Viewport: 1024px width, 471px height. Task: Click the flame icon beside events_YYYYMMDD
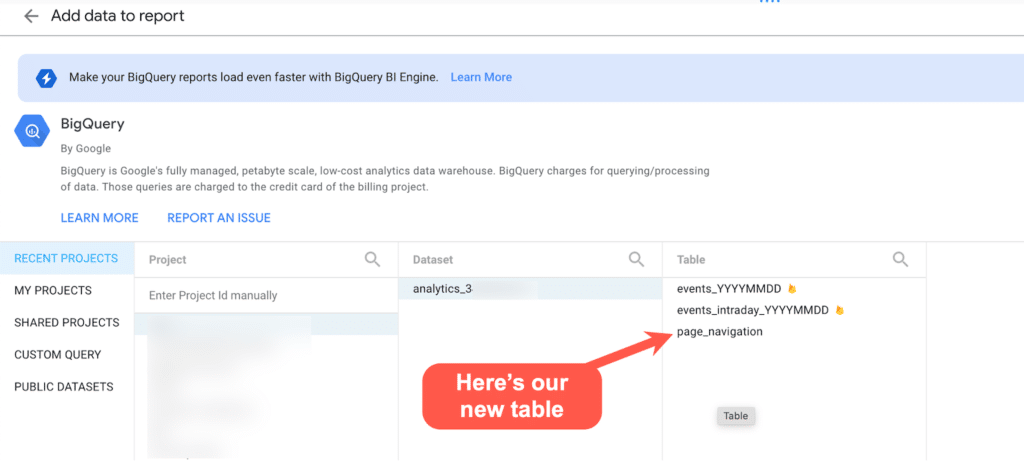point(792,289)
